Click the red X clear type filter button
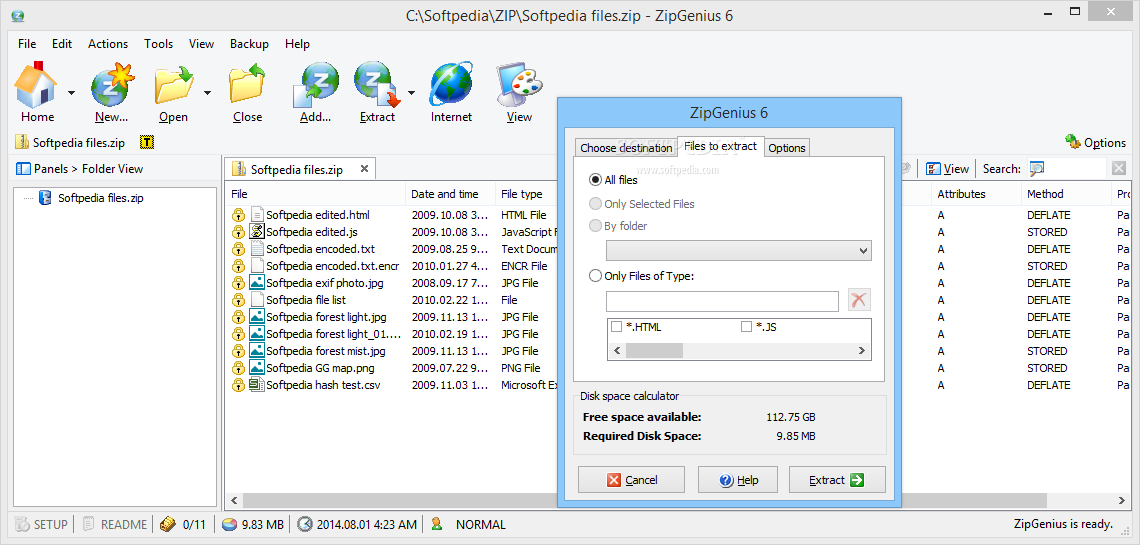The image size is (1140, 545). (x=859, y=300)
